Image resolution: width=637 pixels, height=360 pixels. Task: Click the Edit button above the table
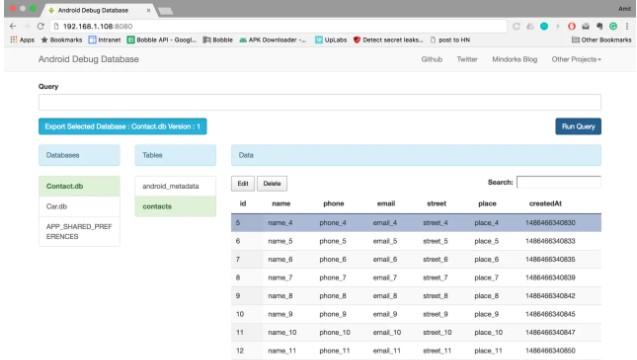point(243,184)
